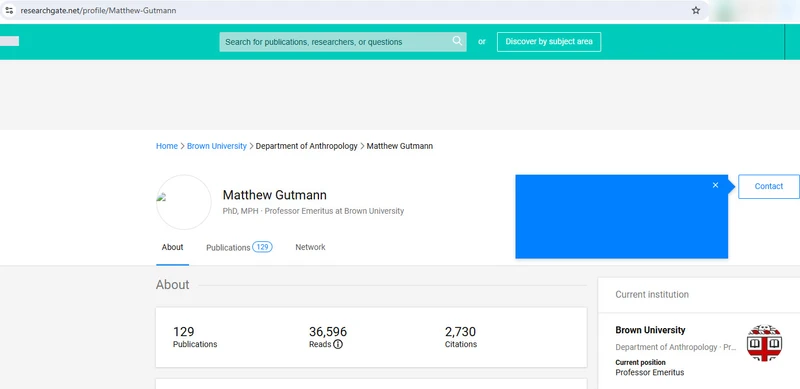Image resolution: width=800 pixels, height=389 pixels.
Task: Click the 129 publications count badge
Action: pos(262,247)
